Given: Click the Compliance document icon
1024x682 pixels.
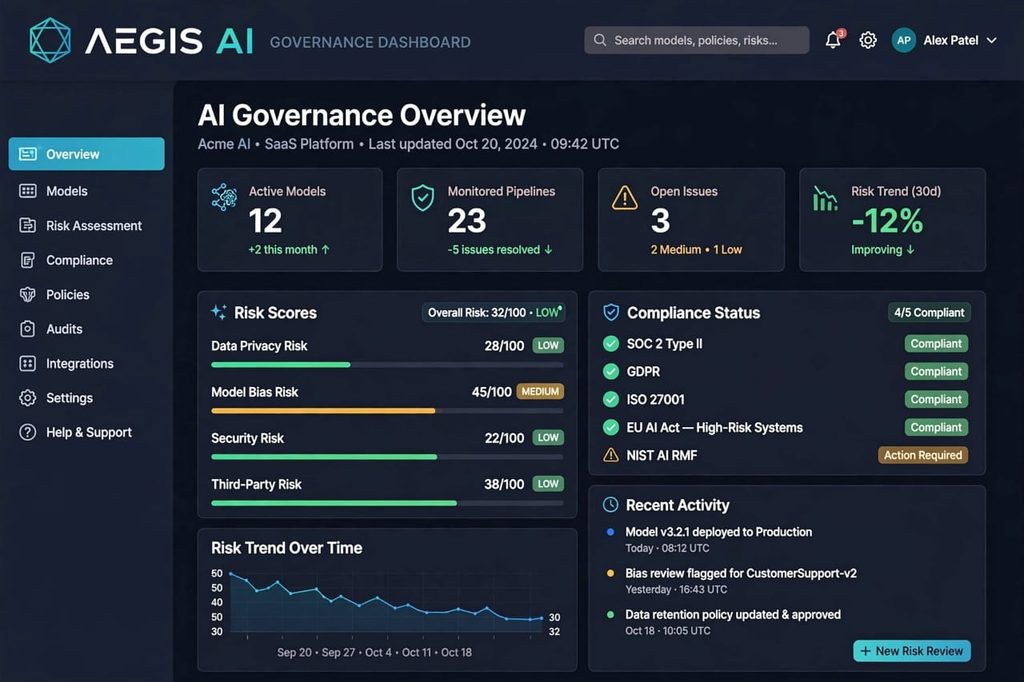Looking at the screenshot, I should click(27, 260).
